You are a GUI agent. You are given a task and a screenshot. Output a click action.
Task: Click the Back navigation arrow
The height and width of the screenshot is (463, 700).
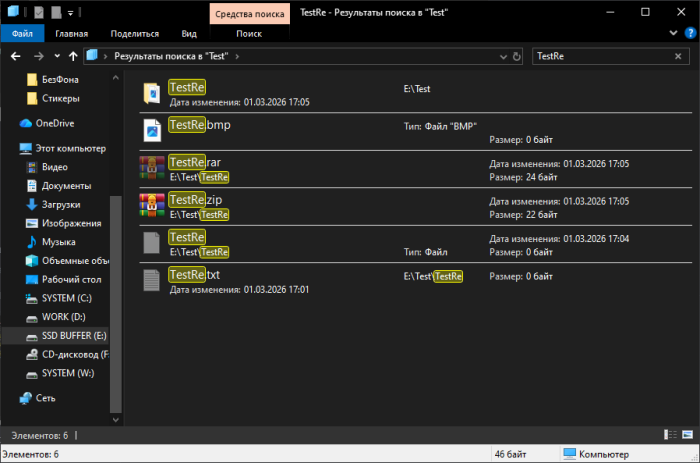click(13, 56)
